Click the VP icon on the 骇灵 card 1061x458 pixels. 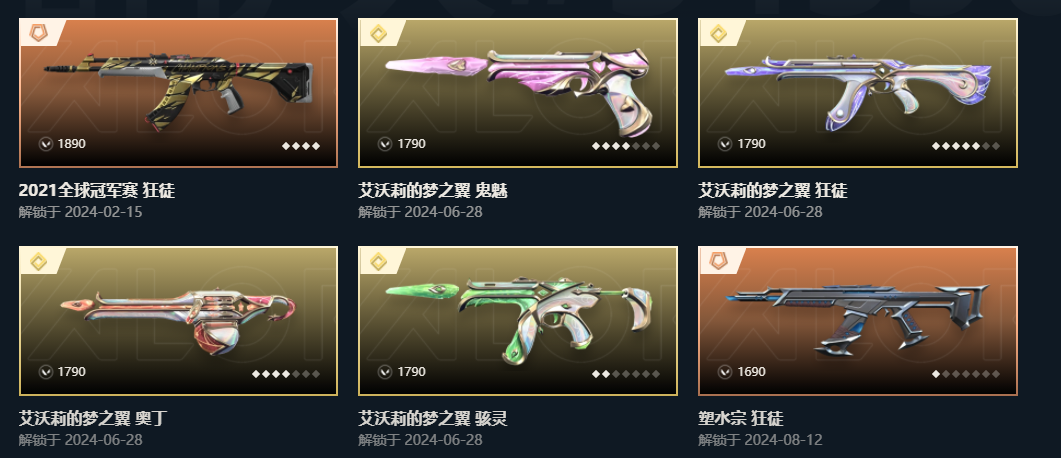(385, 372)
